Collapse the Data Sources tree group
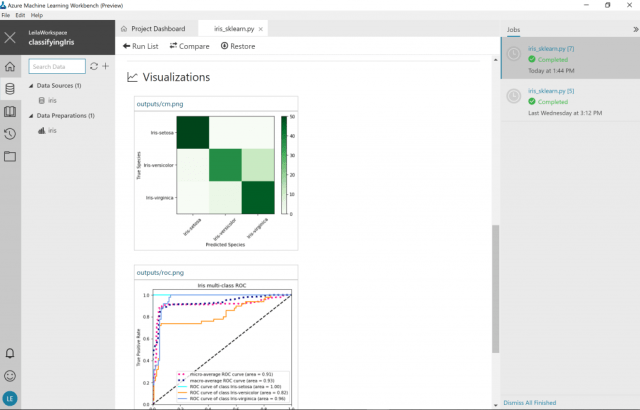The width and height of the screenshot is (640, 410). tap(31, 86)
